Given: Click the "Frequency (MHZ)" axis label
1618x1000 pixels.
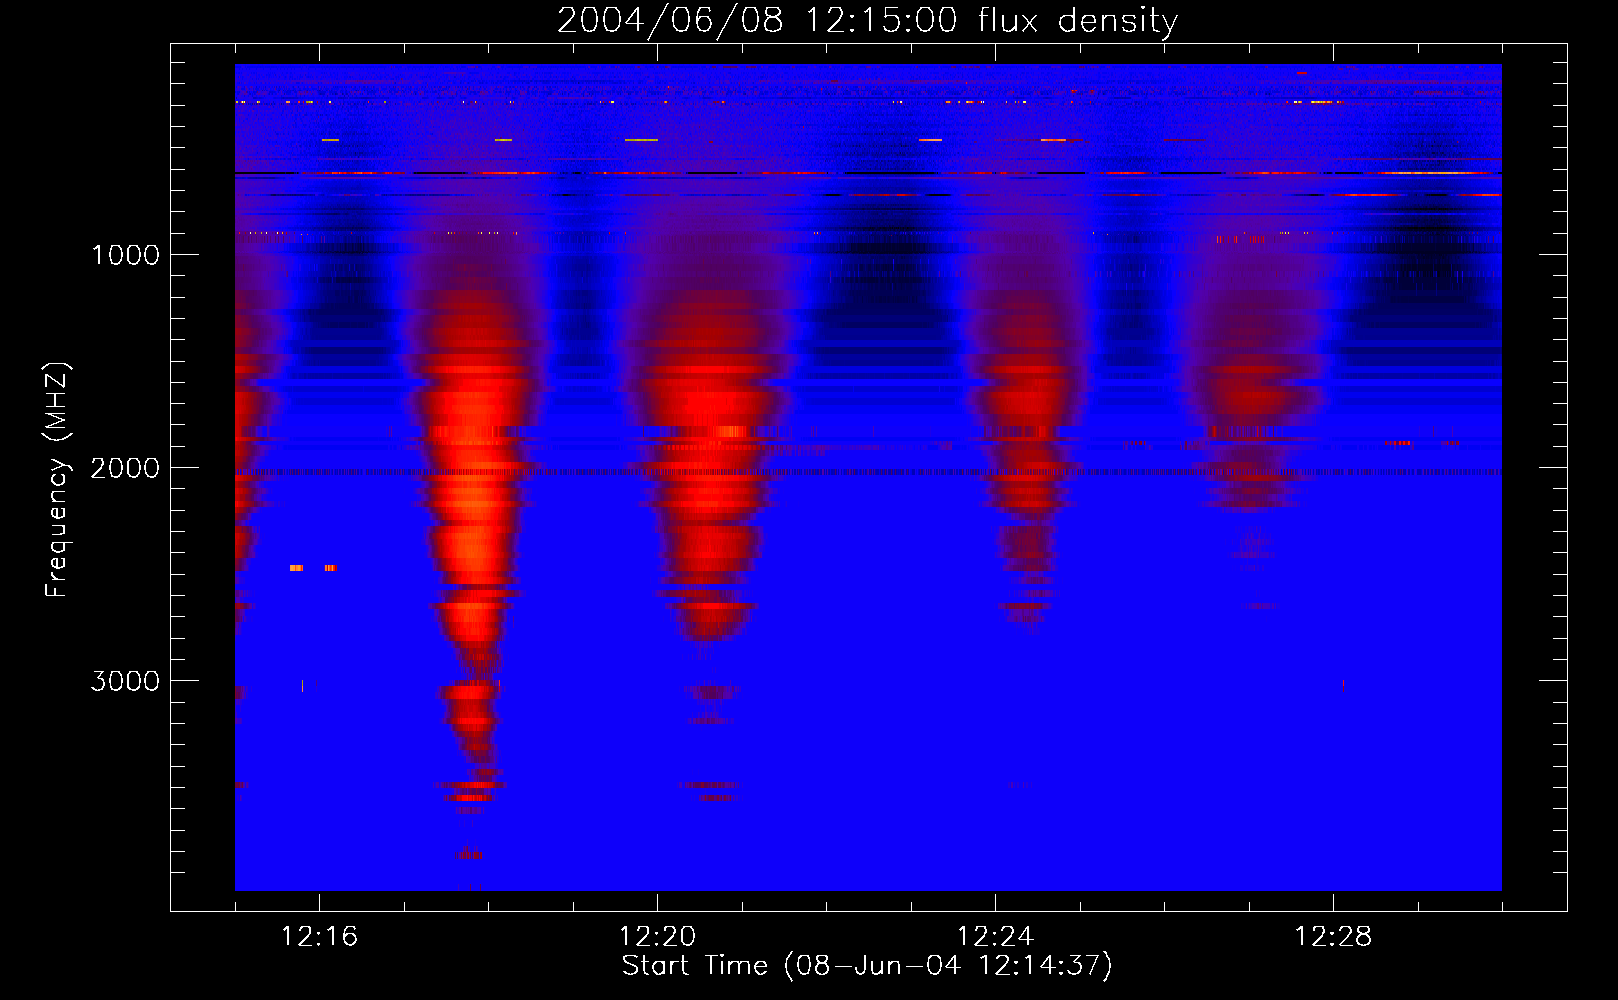Looking at the screenshot, I should 57,480.
